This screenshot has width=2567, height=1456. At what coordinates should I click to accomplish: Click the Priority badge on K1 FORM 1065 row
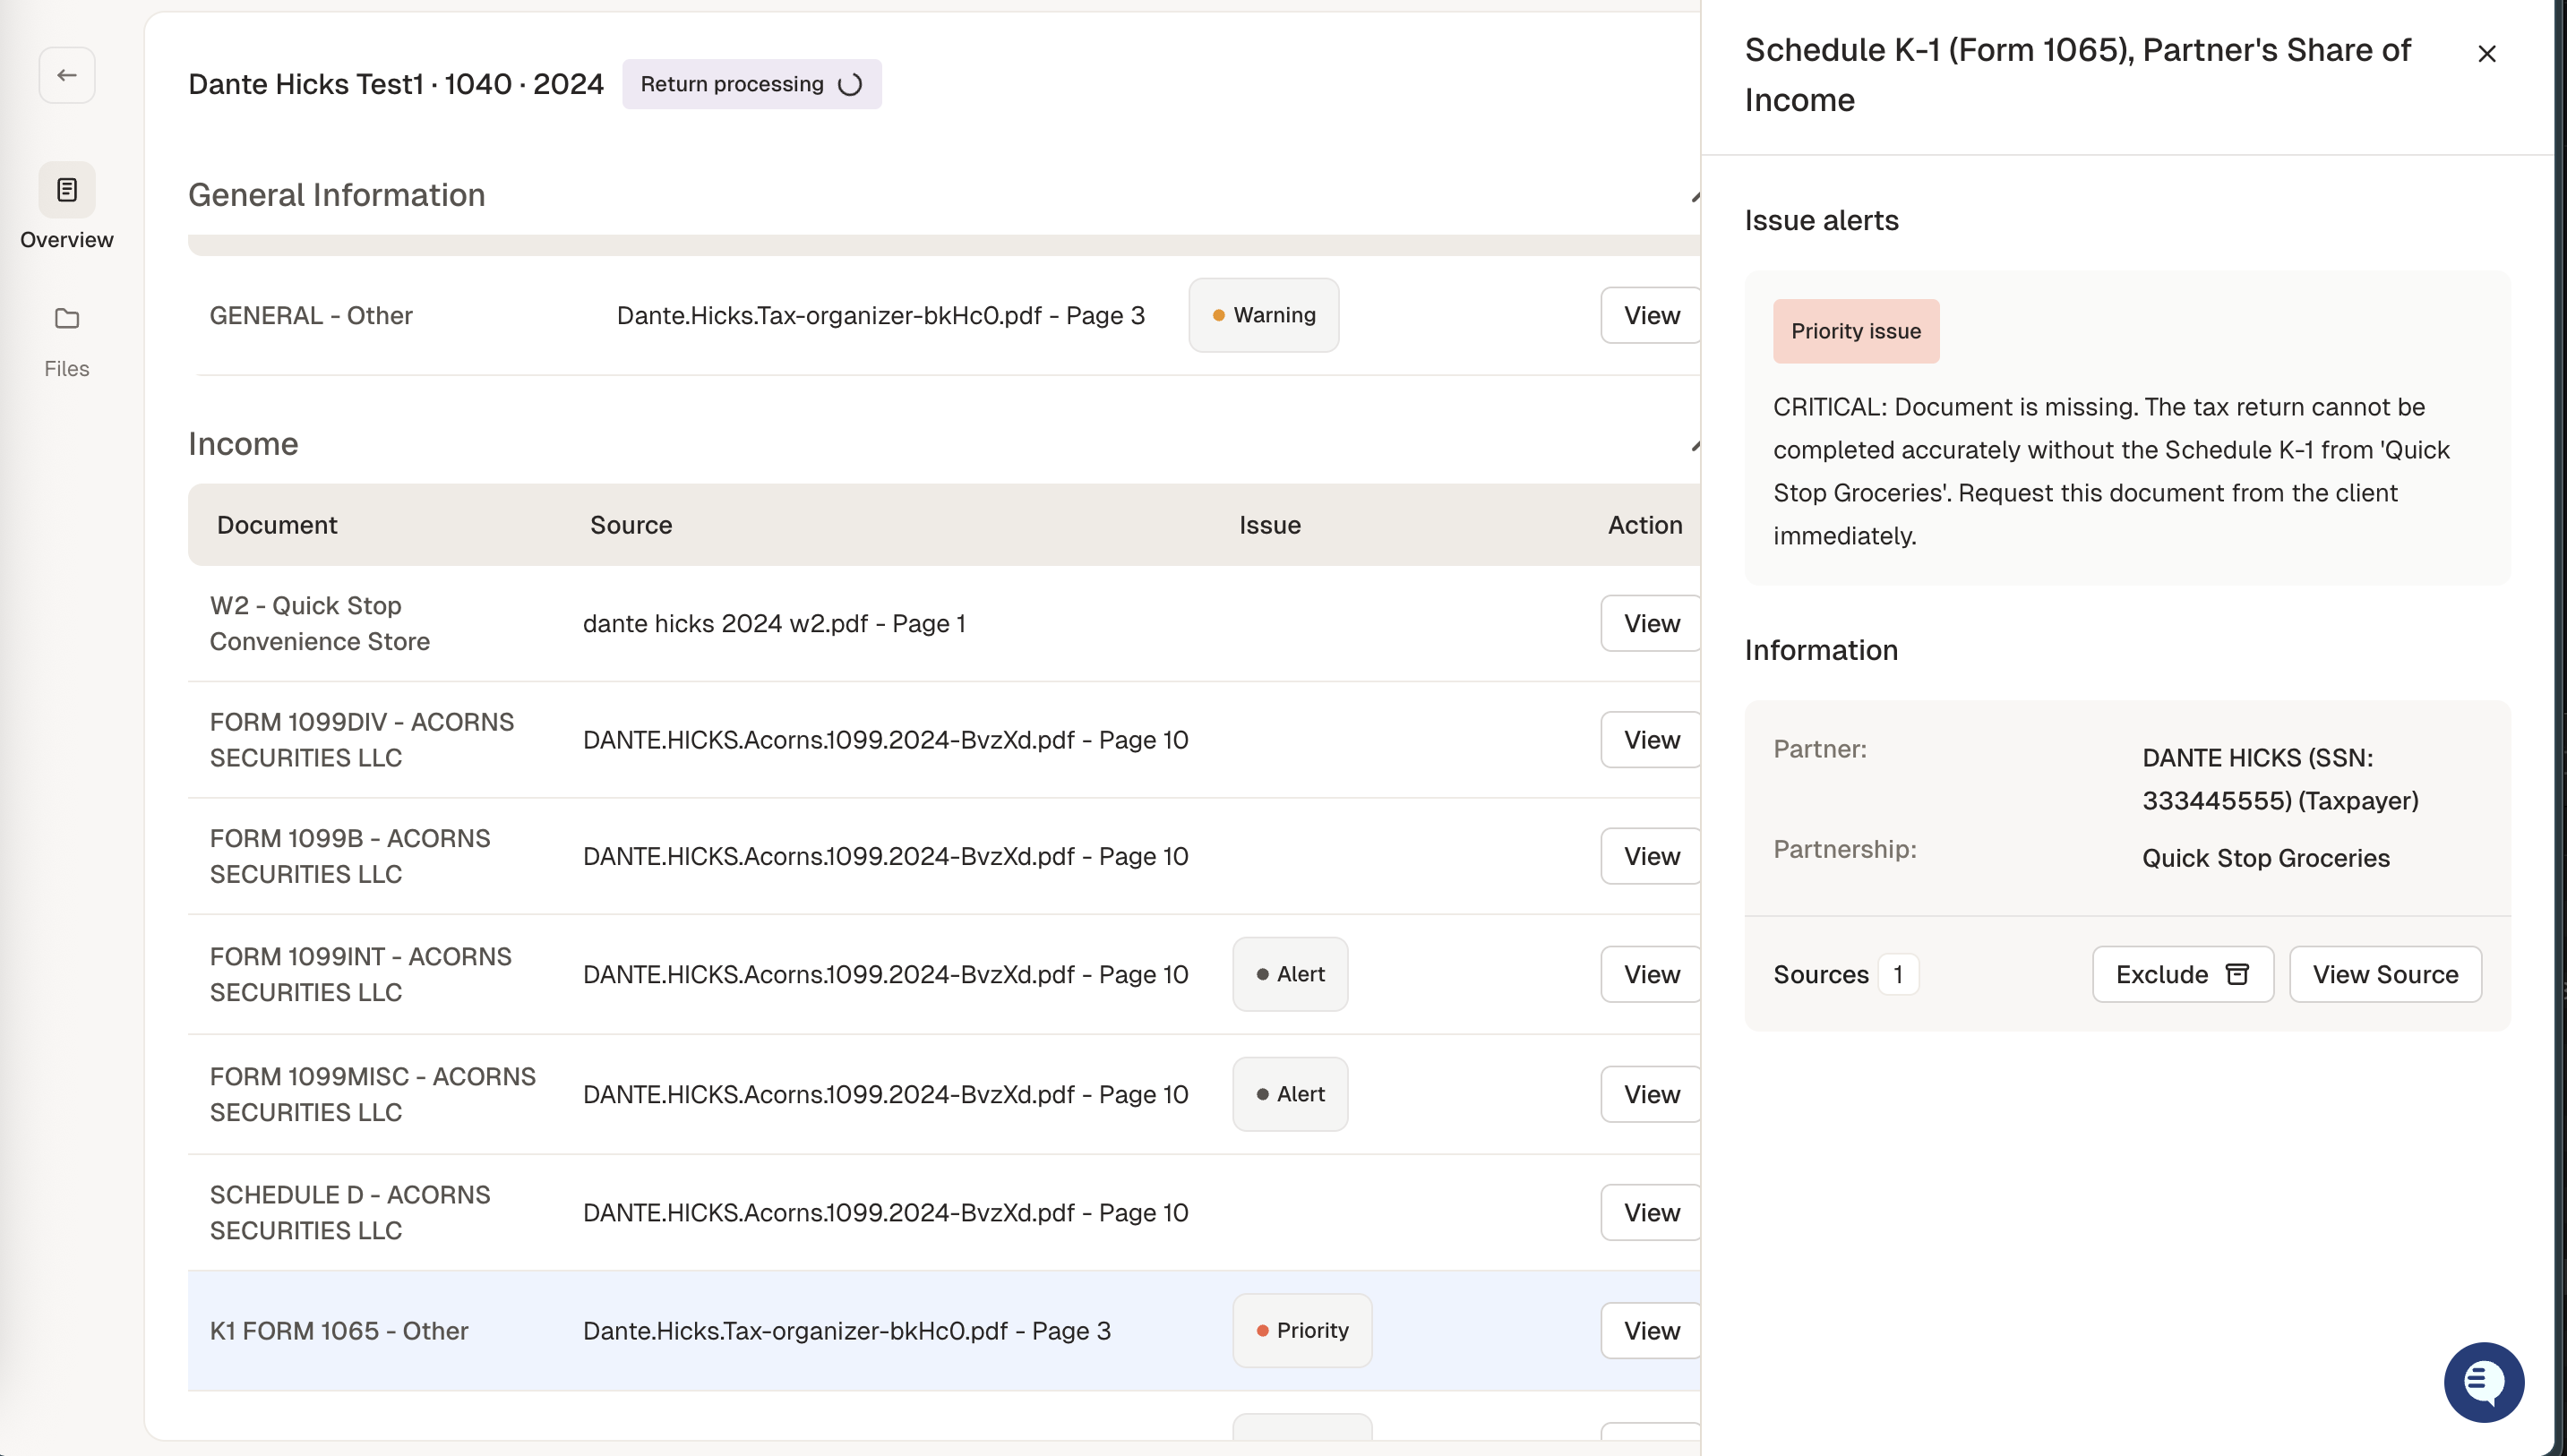[1302, 1330]
